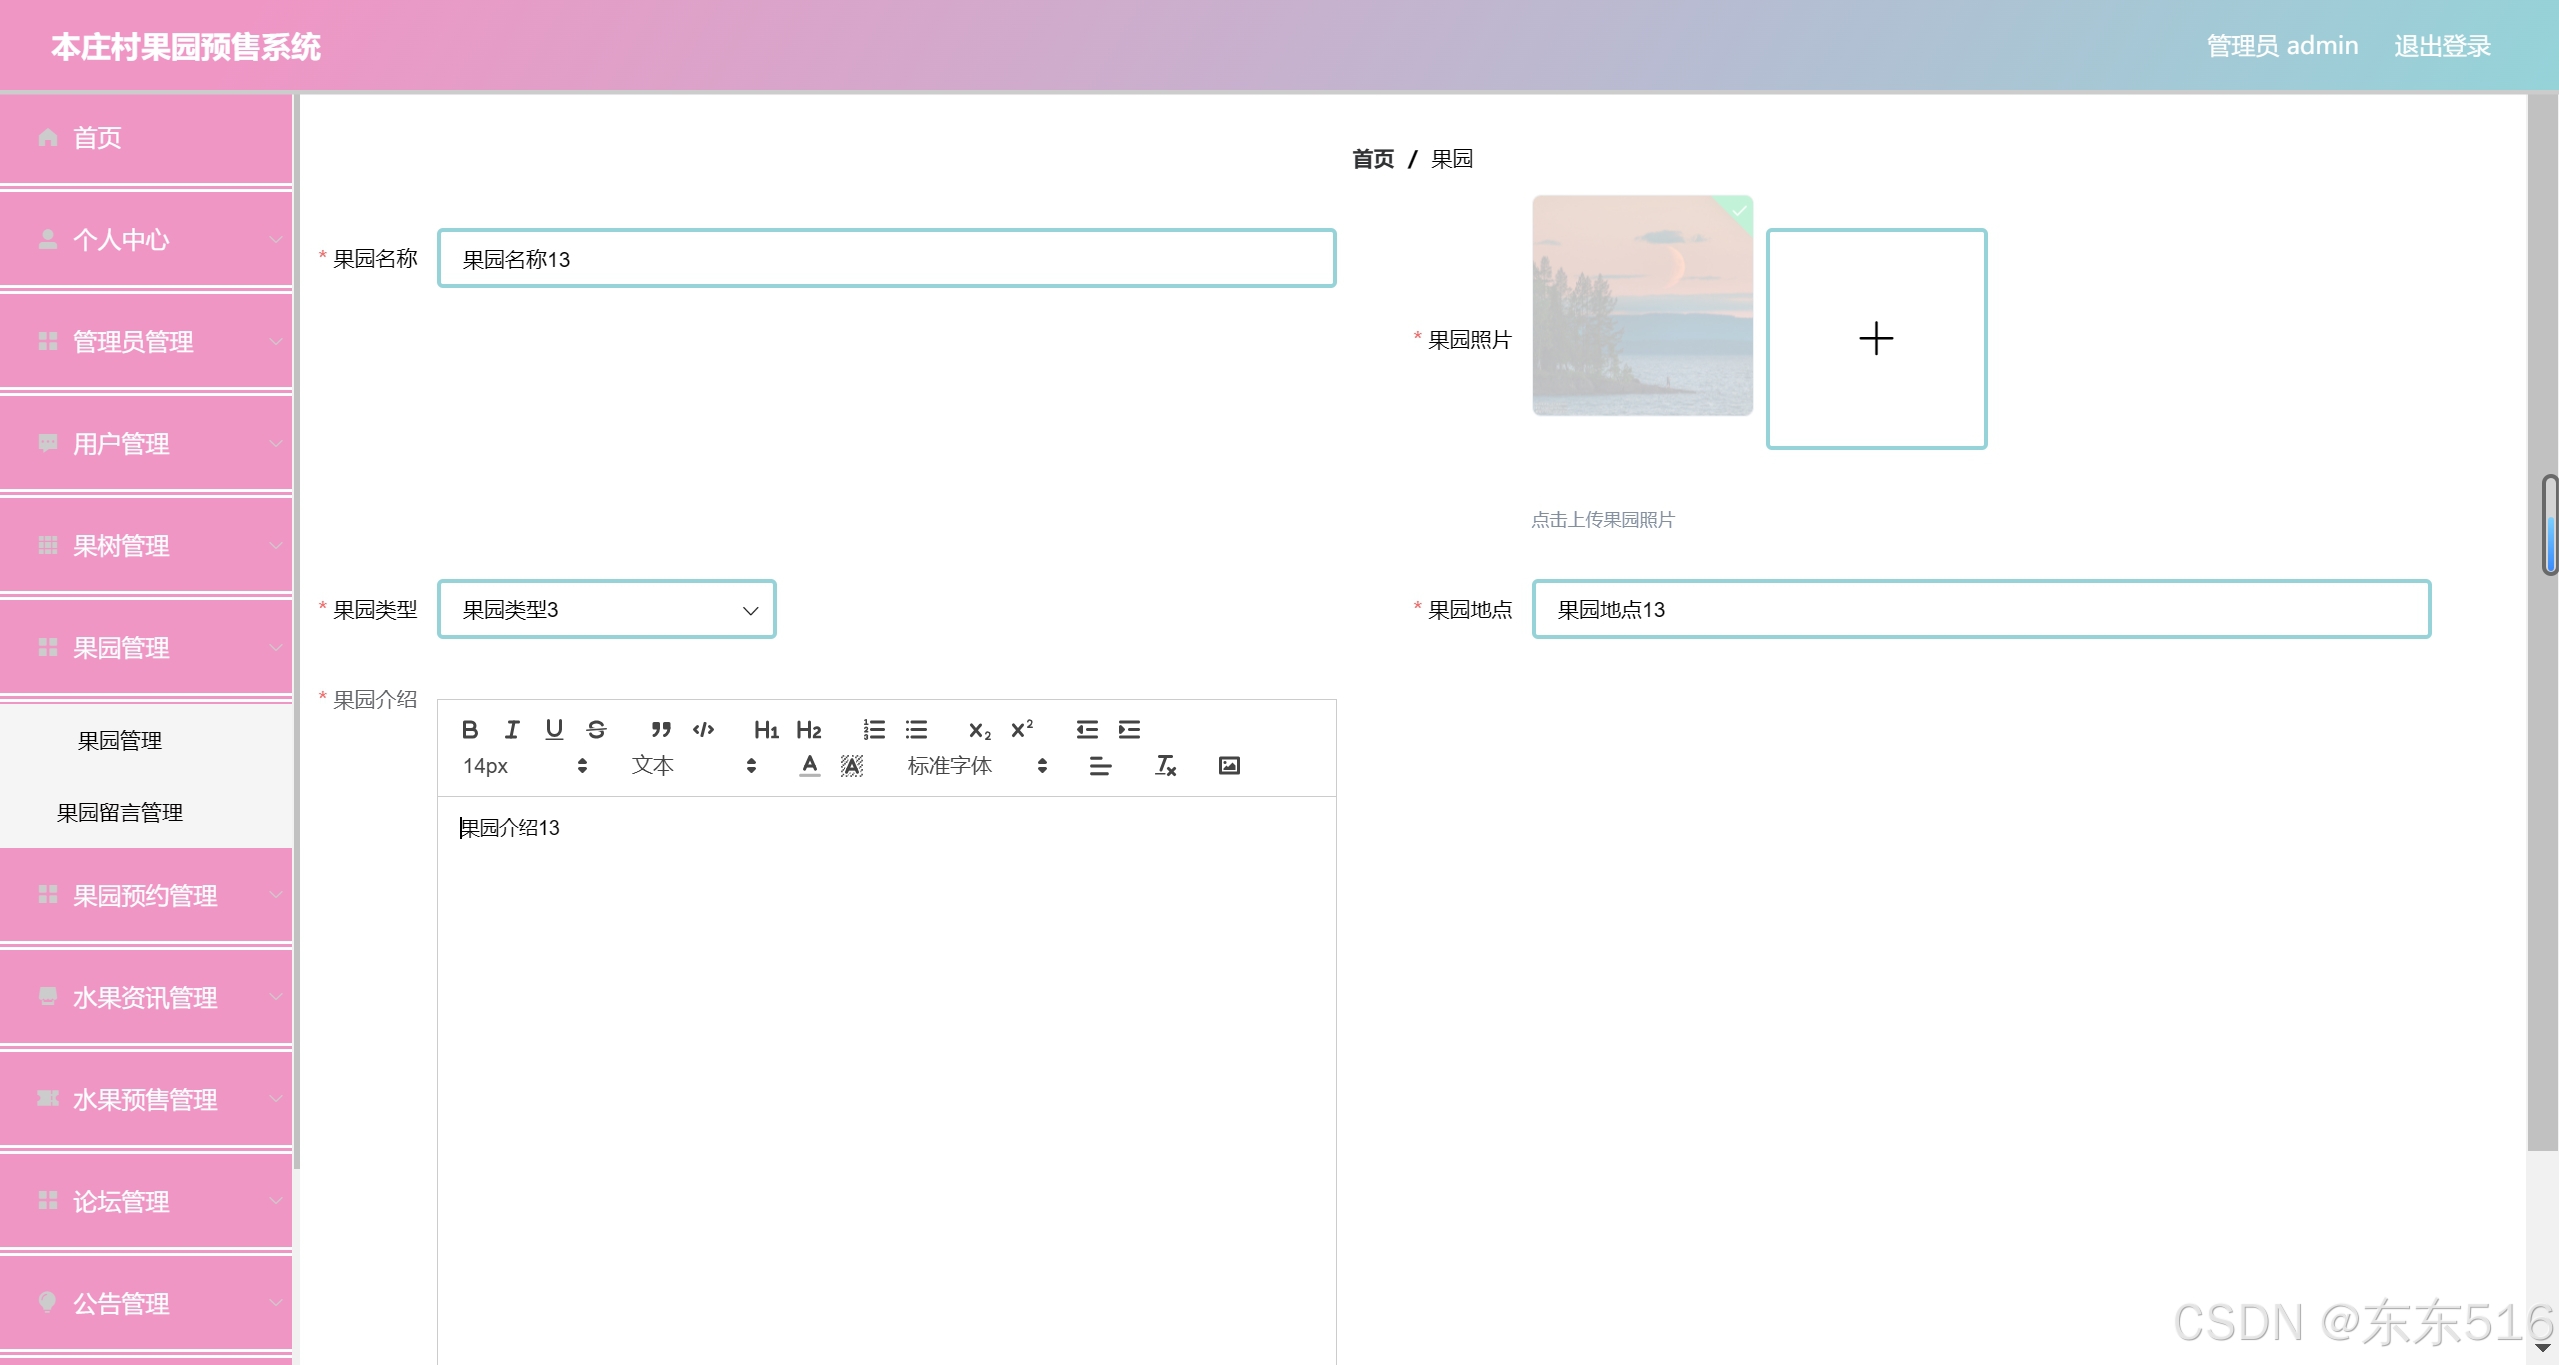Insert image using picture icon
This screenshot has width=2559, height=1365.
coord(1229,766)
